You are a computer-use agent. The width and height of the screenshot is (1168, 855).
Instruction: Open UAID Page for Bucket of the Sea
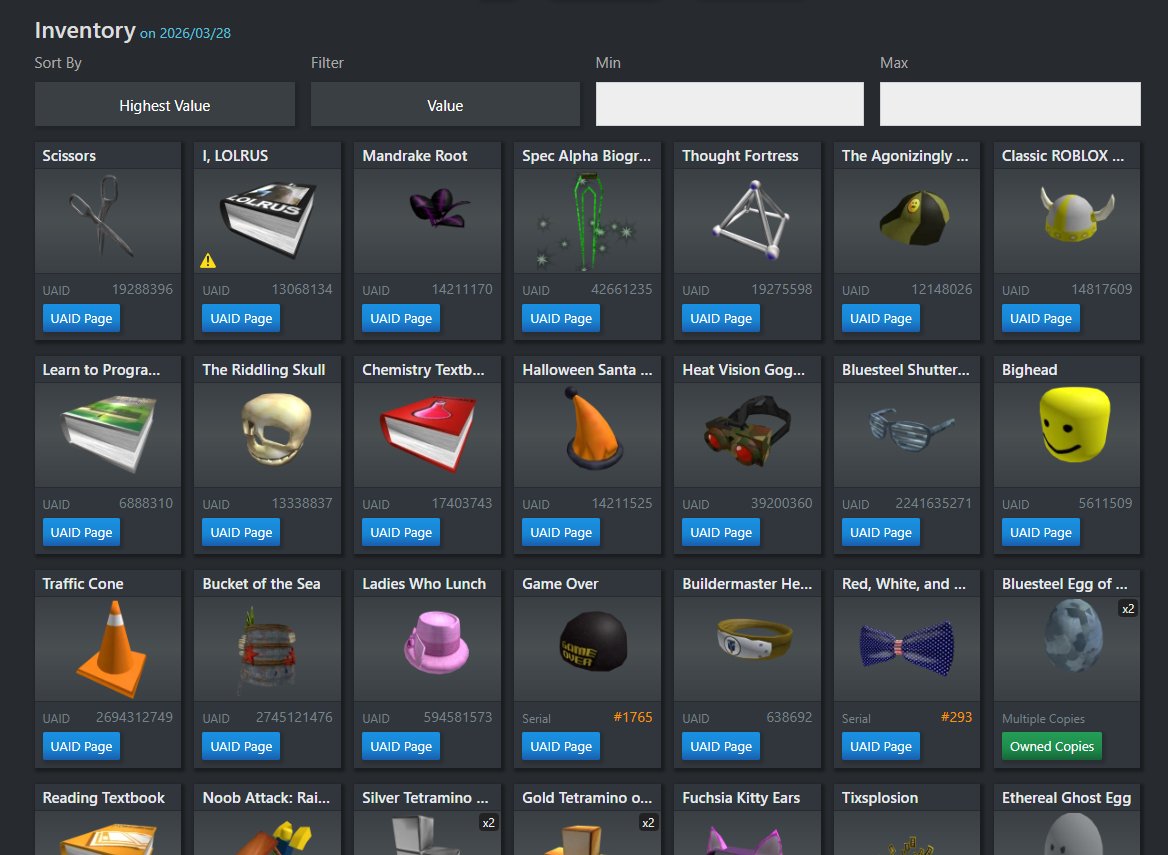coord(241,746)
